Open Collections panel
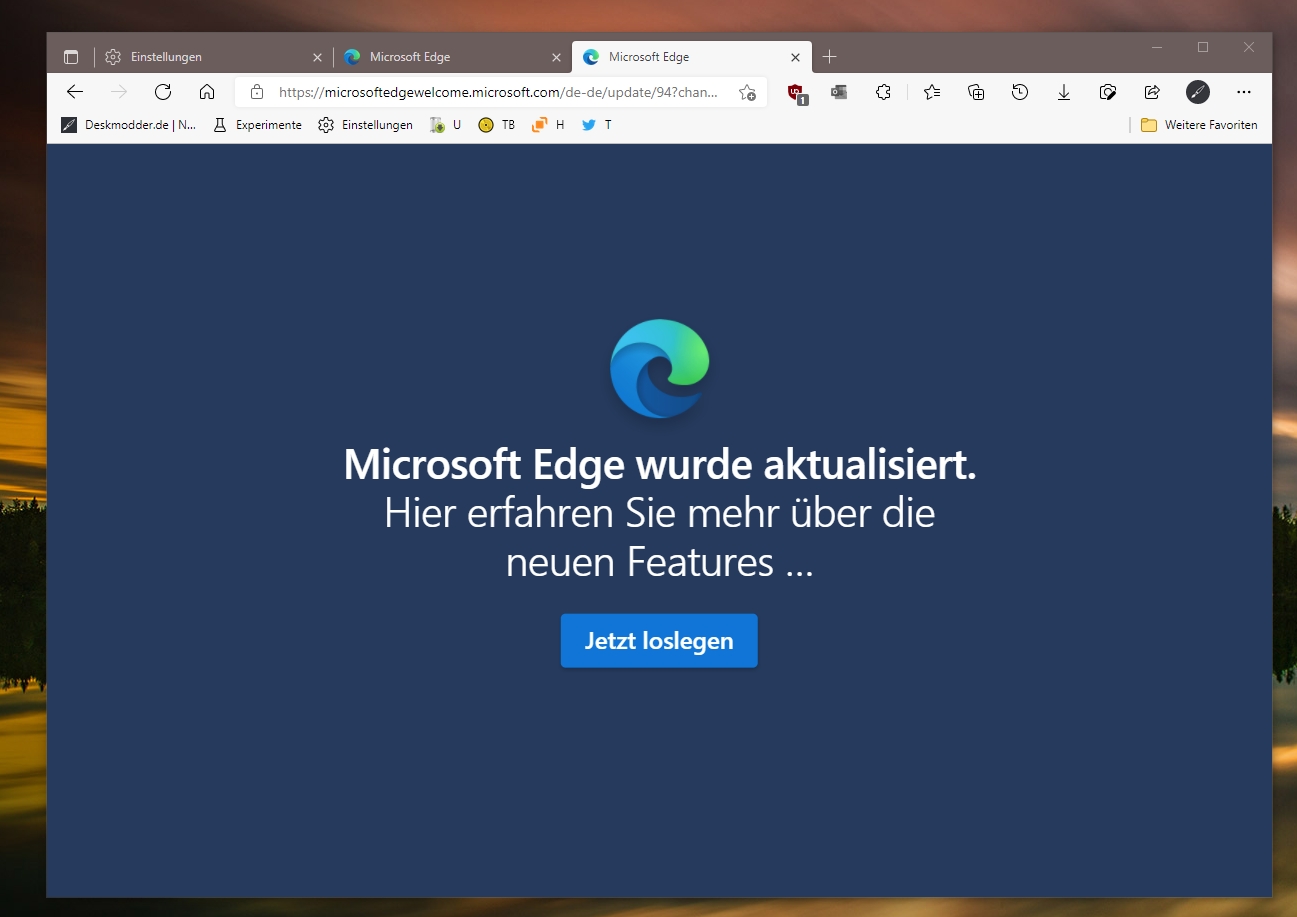Screen dimensions: 1297x917 976,92
